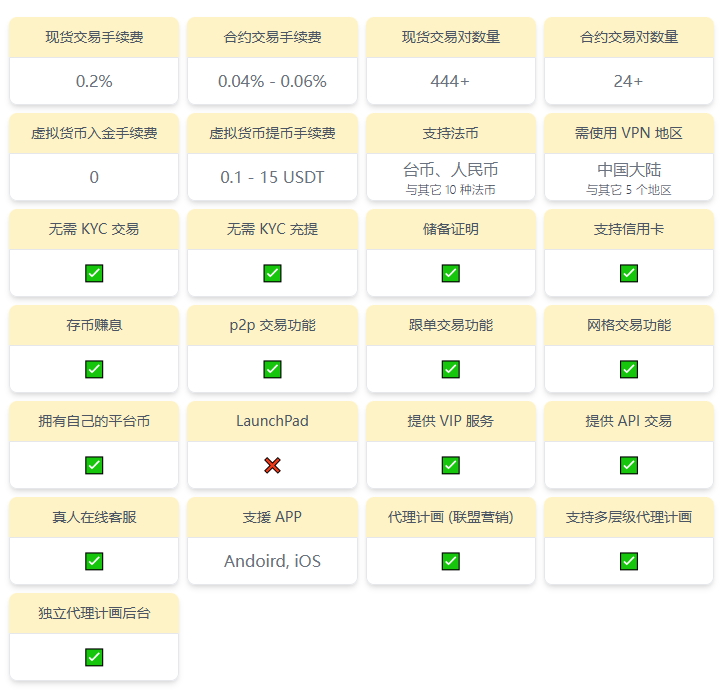Click the green check under 无需 KYC 交易

coord(94,273)
